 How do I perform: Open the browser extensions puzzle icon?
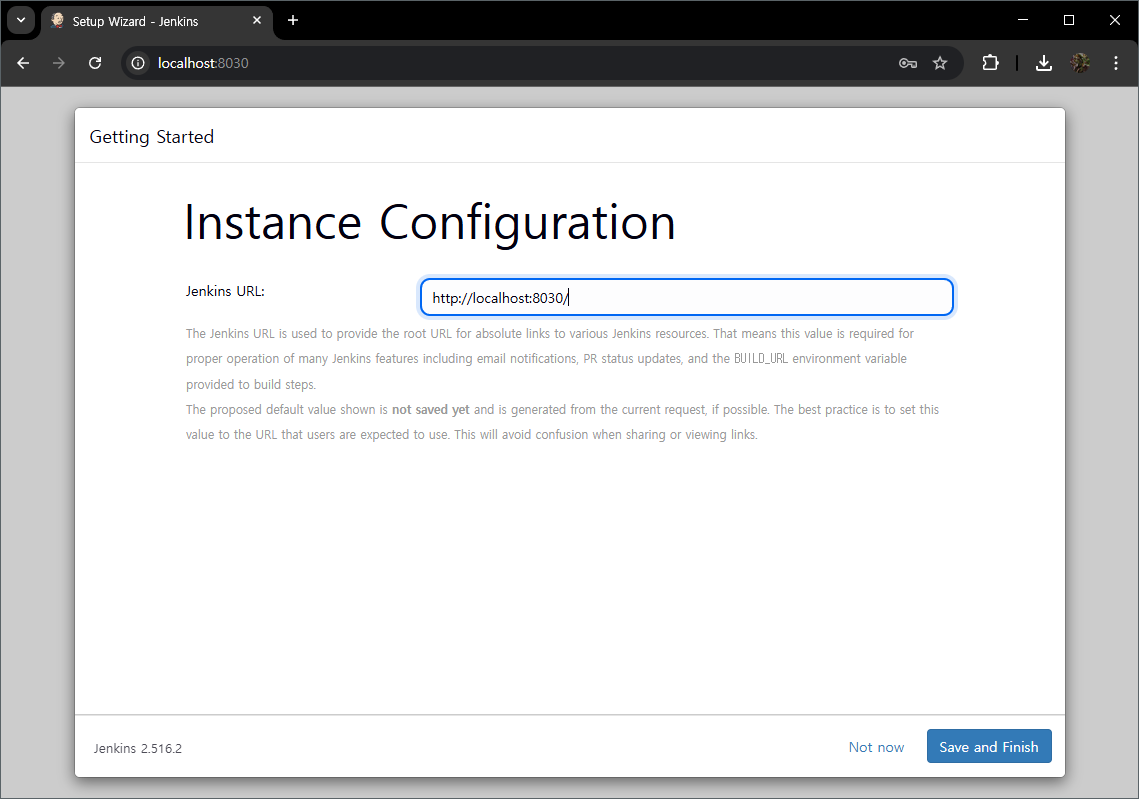[x=990, y=63]
